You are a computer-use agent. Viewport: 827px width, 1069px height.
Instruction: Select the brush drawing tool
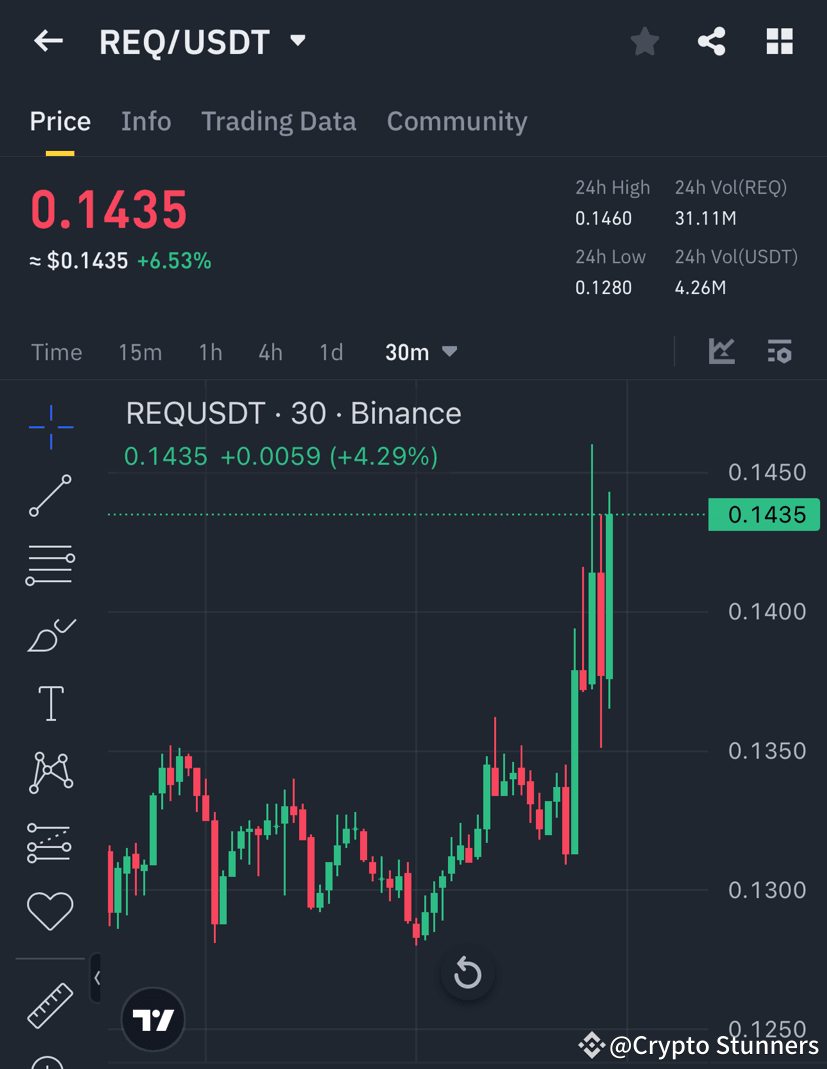50,634
